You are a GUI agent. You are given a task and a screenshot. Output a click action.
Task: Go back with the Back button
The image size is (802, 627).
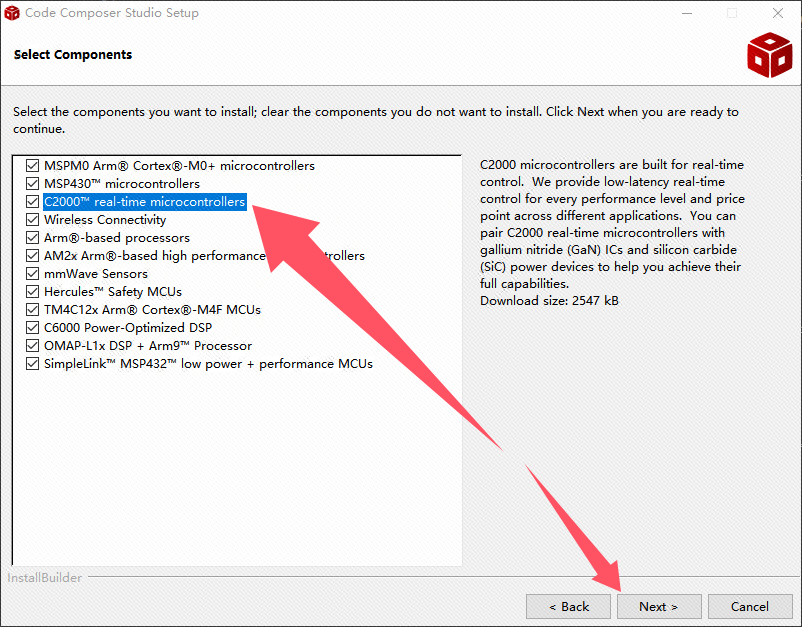coord(568,607)
